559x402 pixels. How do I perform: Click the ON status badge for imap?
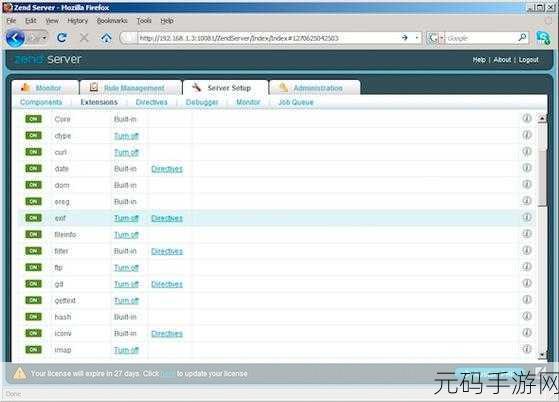coord(33,350)
